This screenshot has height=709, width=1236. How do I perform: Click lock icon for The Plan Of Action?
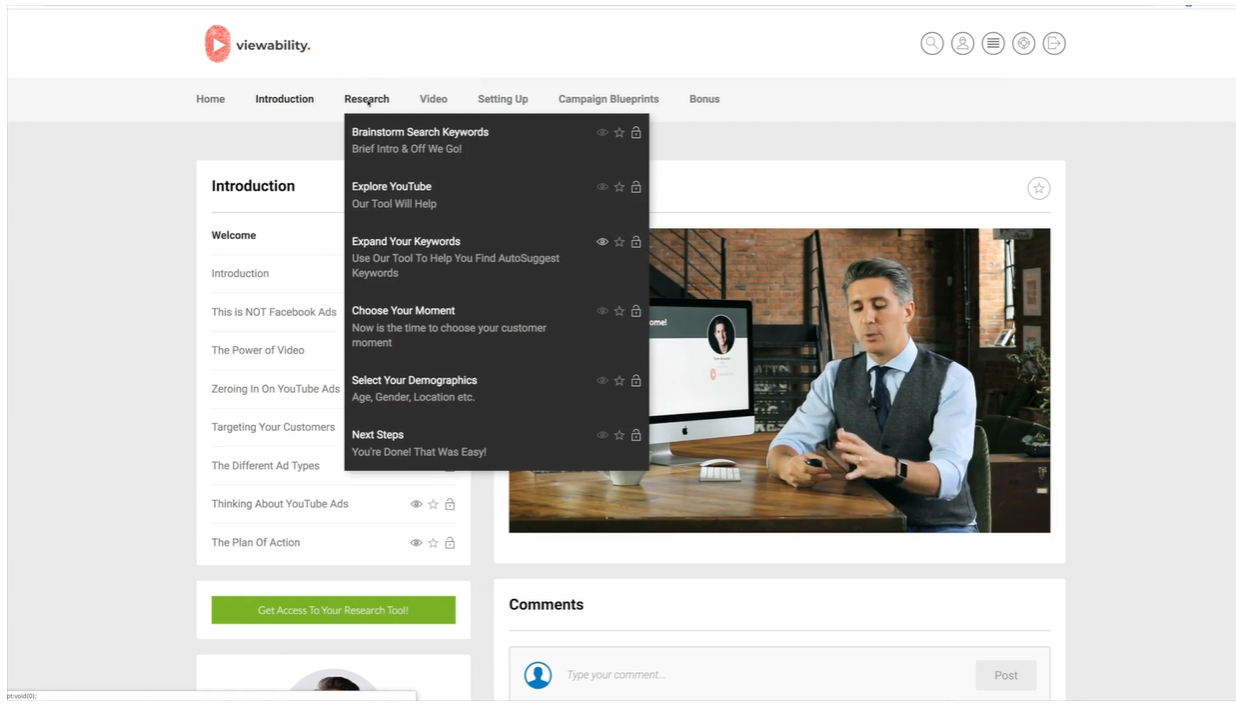point(450,543)
